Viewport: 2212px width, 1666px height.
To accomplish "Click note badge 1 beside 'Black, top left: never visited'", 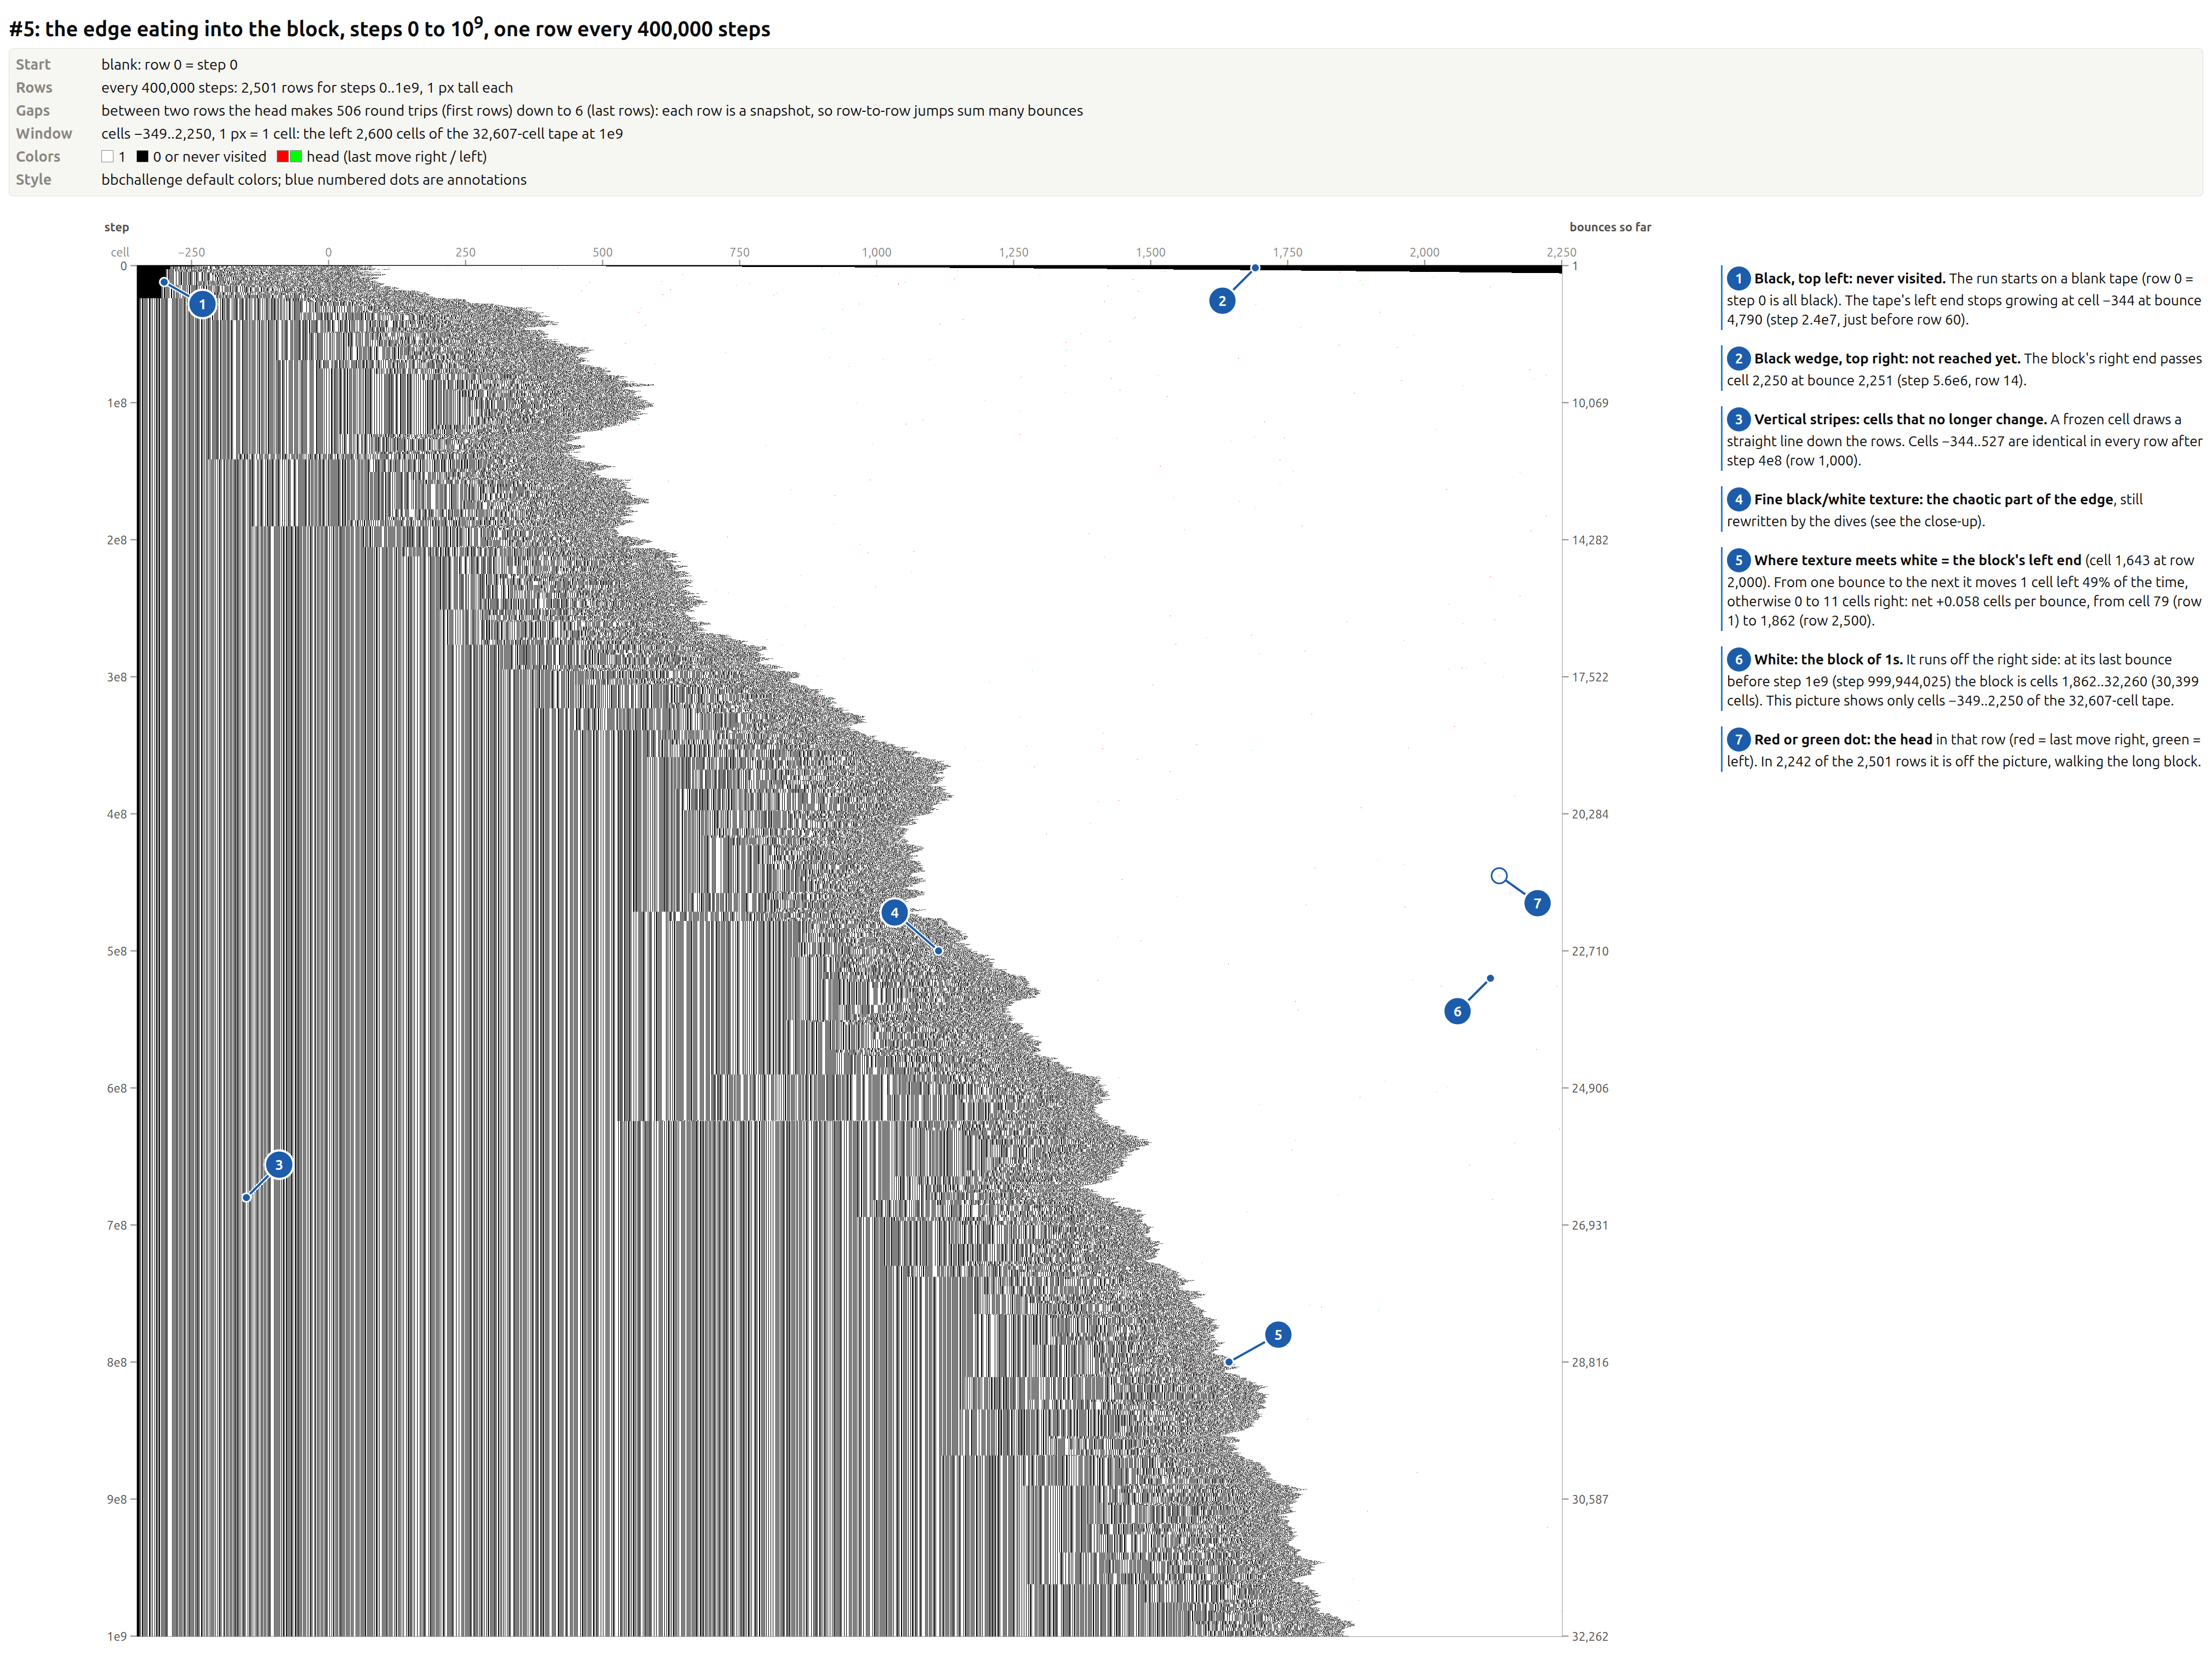I will 1739,279.
